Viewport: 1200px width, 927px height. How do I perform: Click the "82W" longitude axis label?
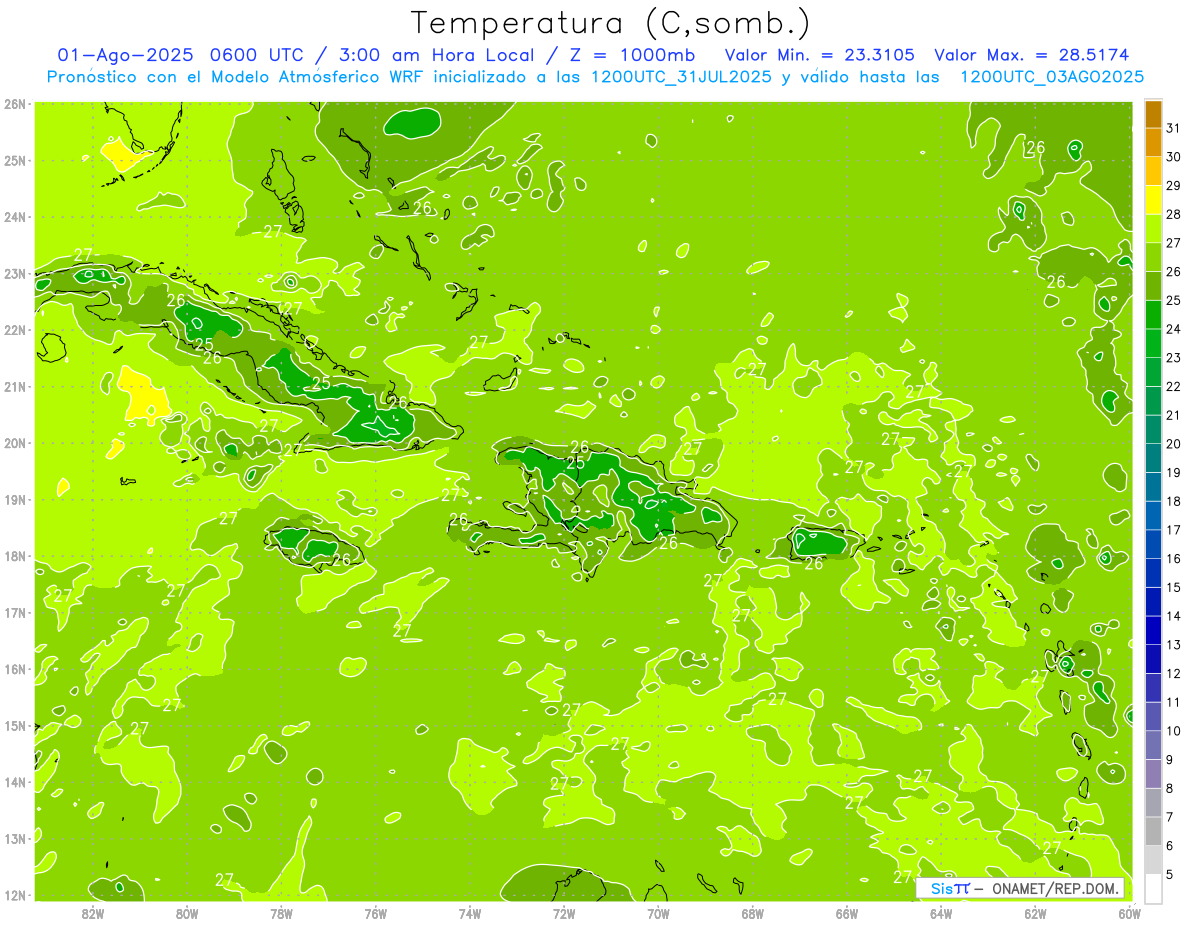(93, 914)
